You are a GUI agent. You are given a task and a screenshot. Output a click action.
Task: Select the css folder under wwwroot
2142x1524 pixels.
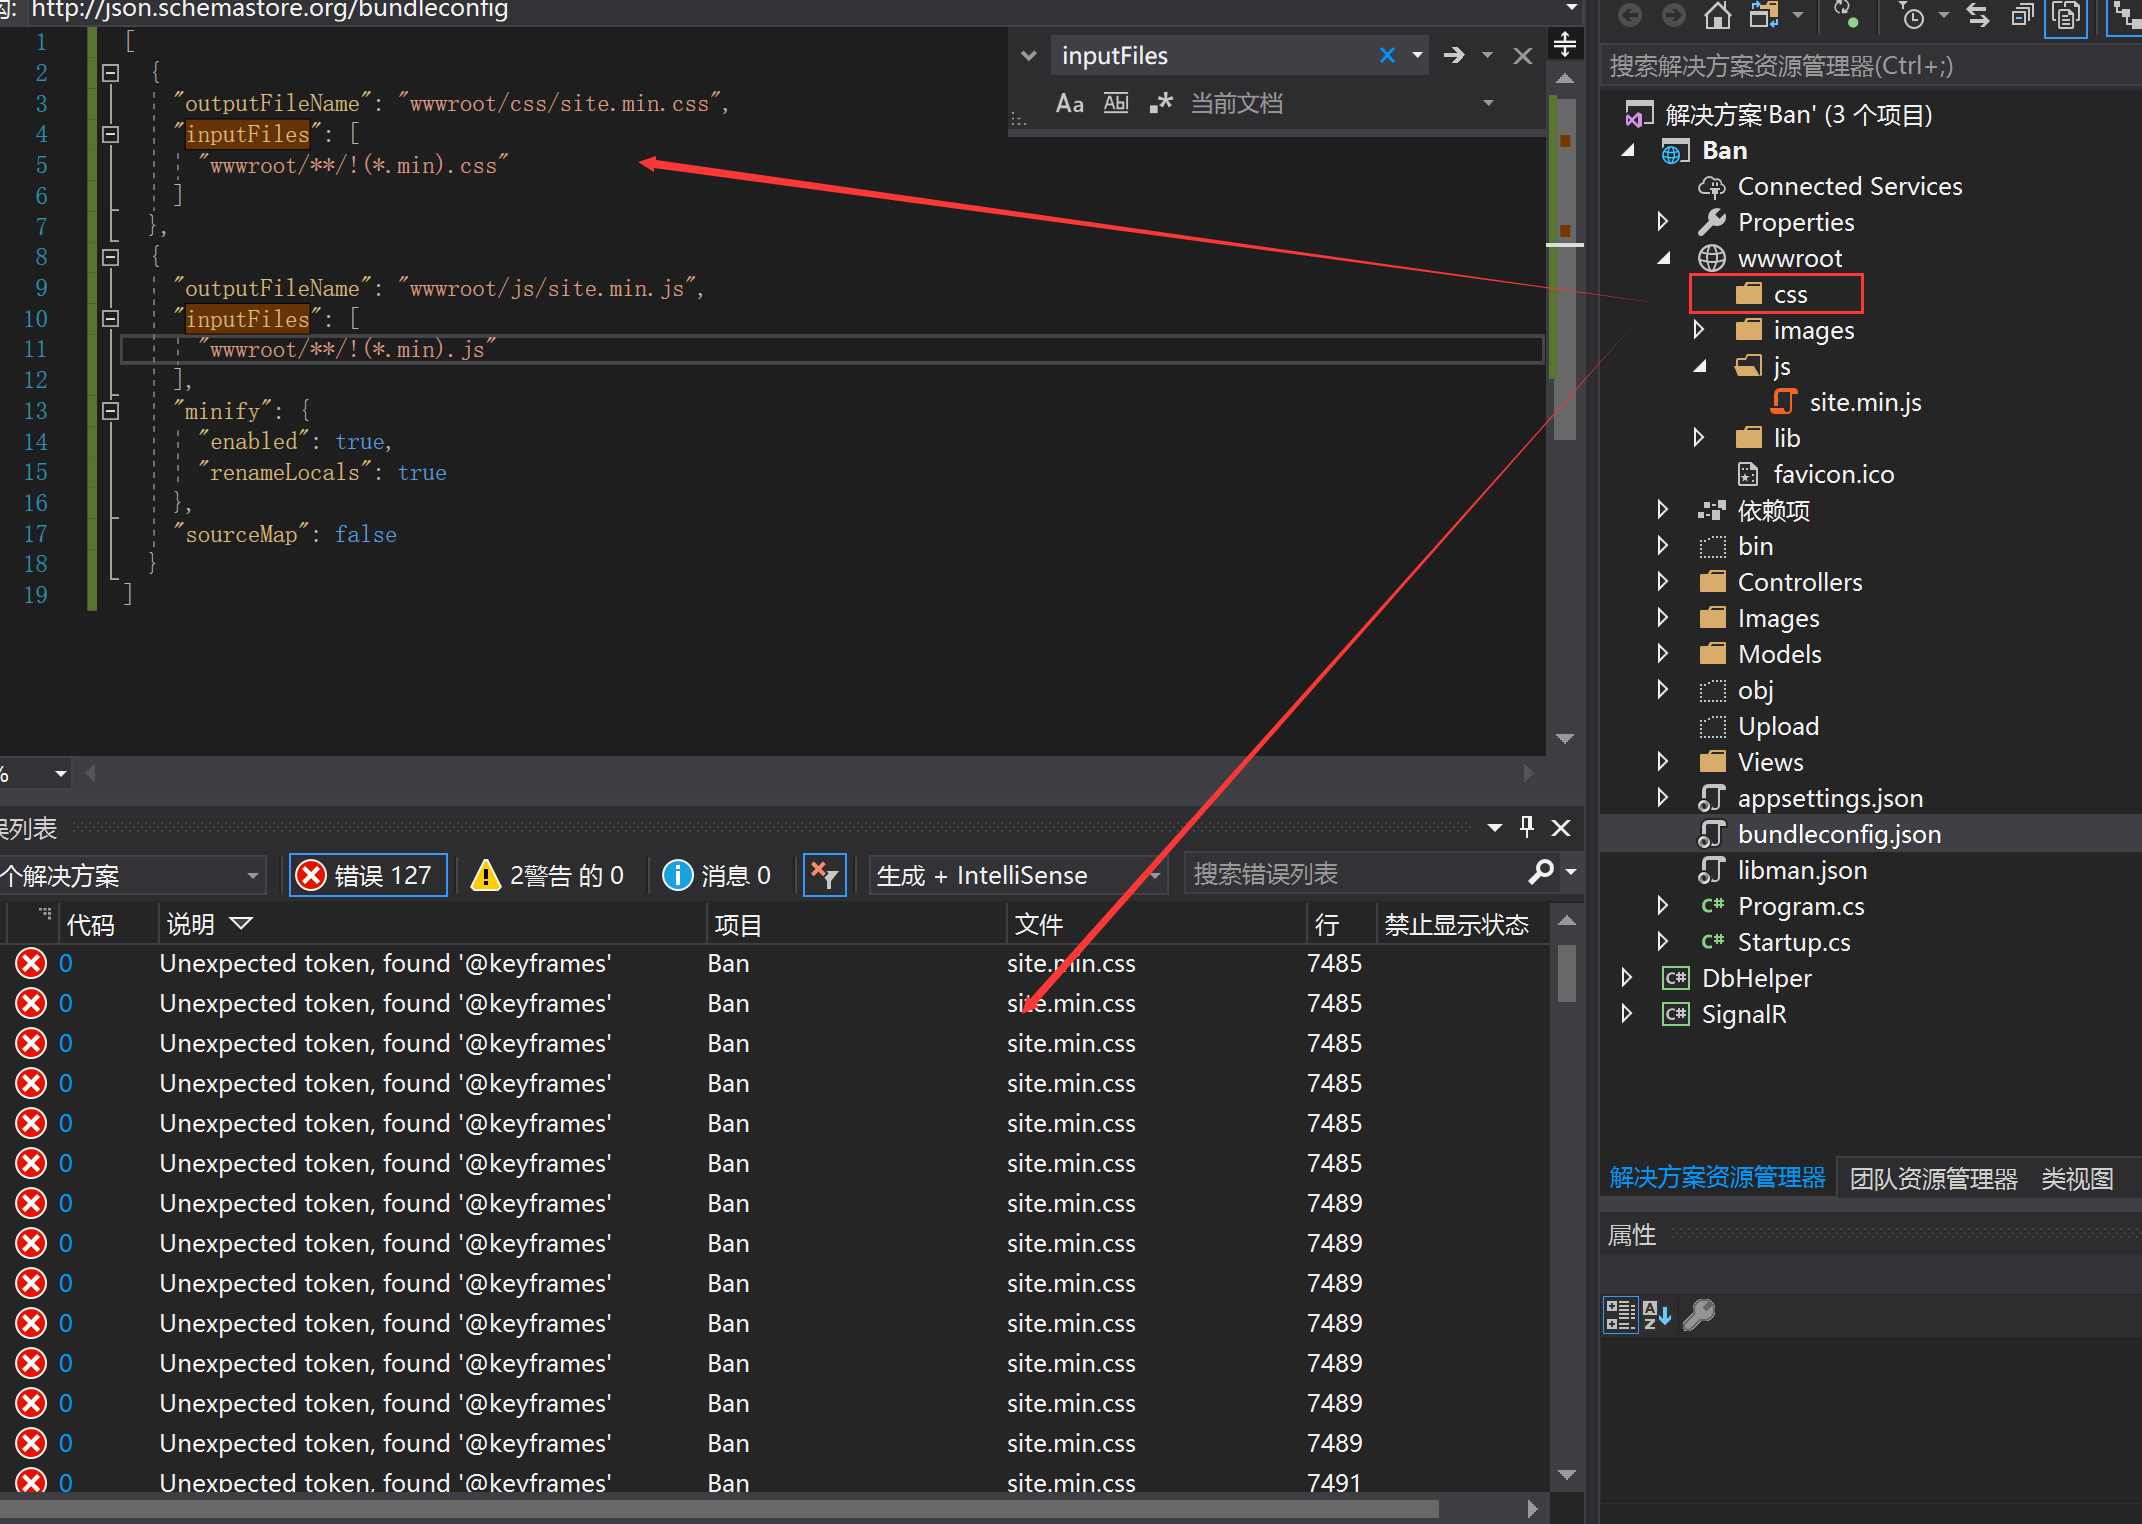[1790, 294]
